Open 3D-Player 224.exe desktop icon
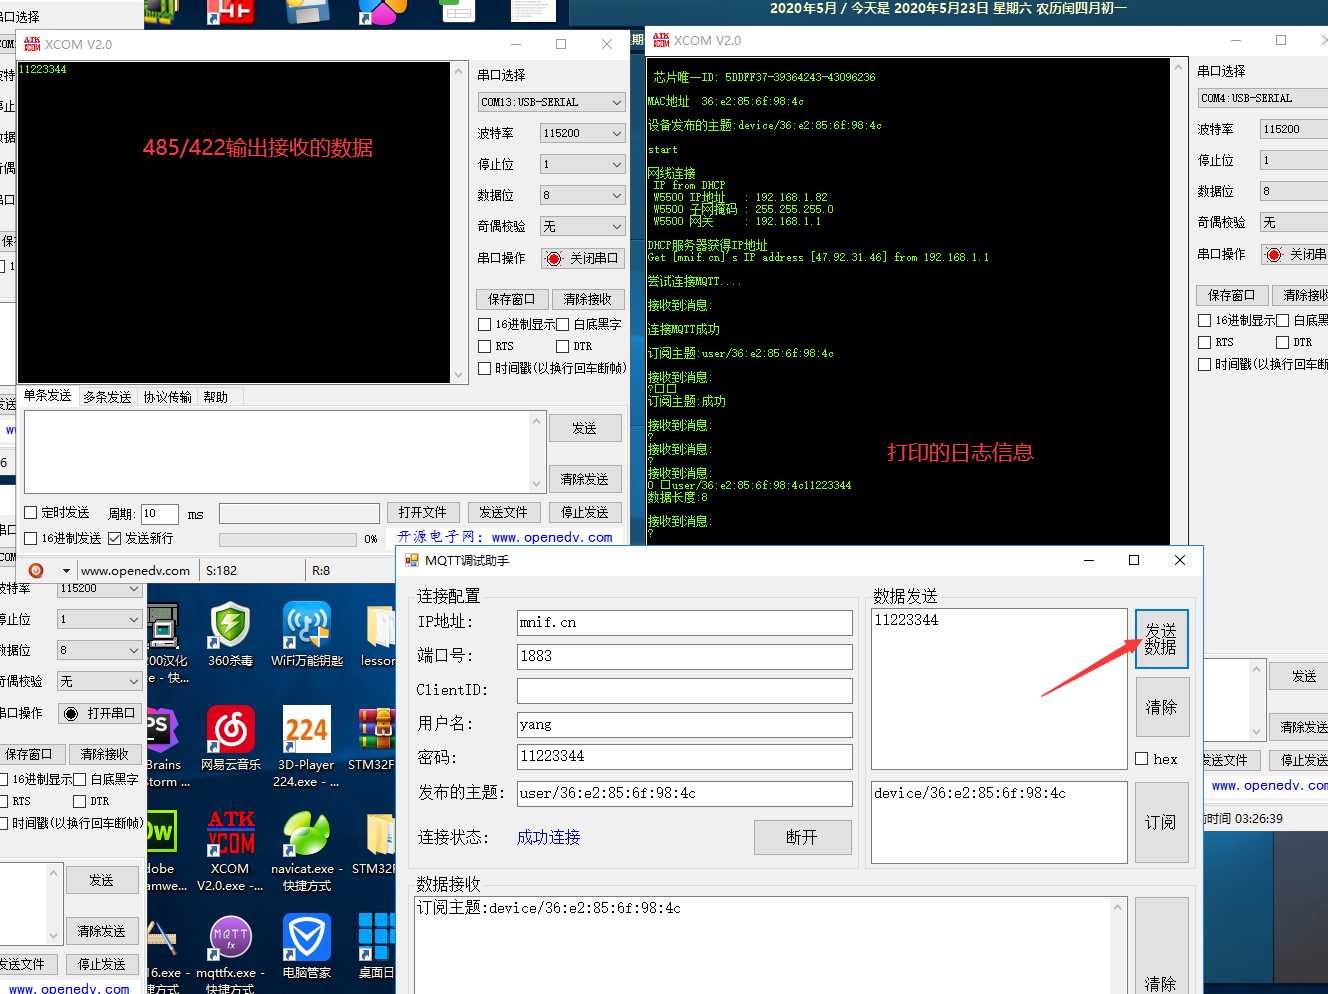 pyautogui.click(x=306, y=746)
